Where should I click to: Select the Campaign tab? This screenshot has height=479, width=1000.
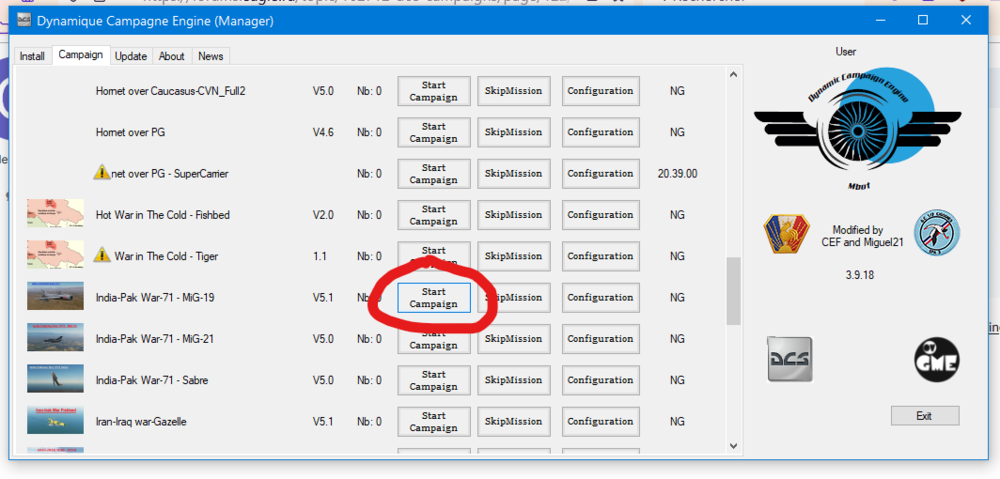tap(81, 55)
